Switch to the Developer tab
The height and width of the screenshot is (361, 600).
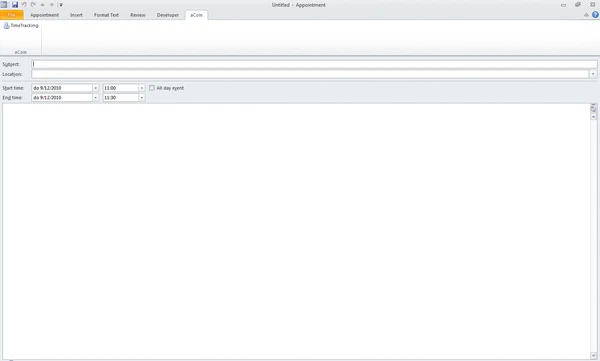(x=168, y=15)
